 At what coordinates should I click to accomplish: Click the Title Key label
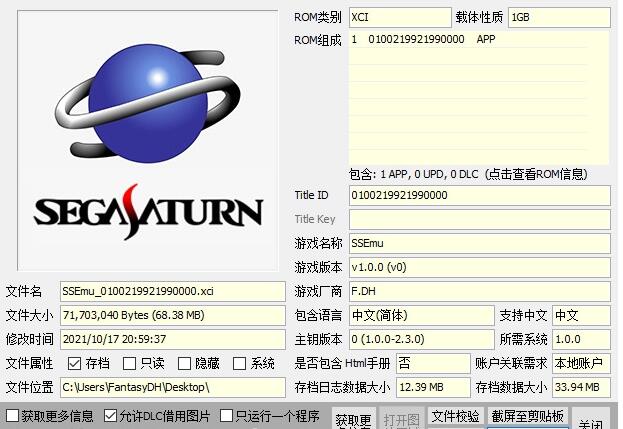[x=315, y=219]
